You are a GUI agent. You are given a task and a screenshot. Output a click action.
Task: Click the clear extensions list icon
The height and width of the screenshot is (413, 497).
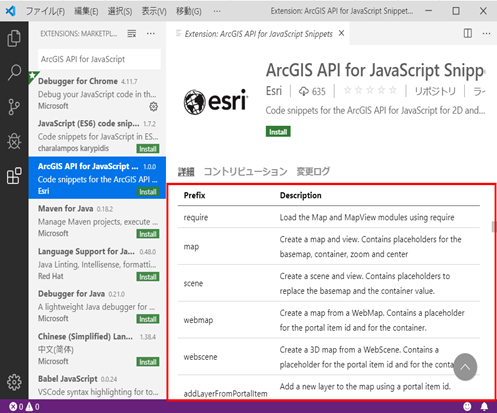132,33
